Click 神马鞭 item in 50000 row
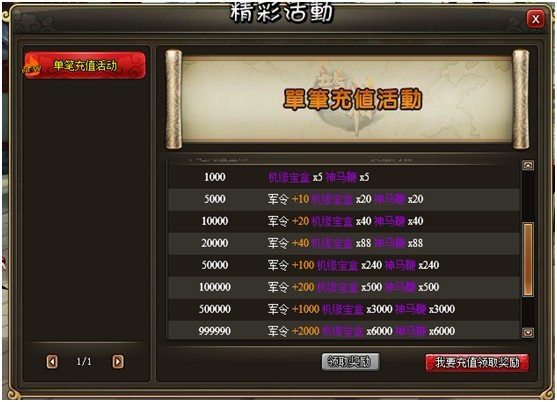 point(400,265)
